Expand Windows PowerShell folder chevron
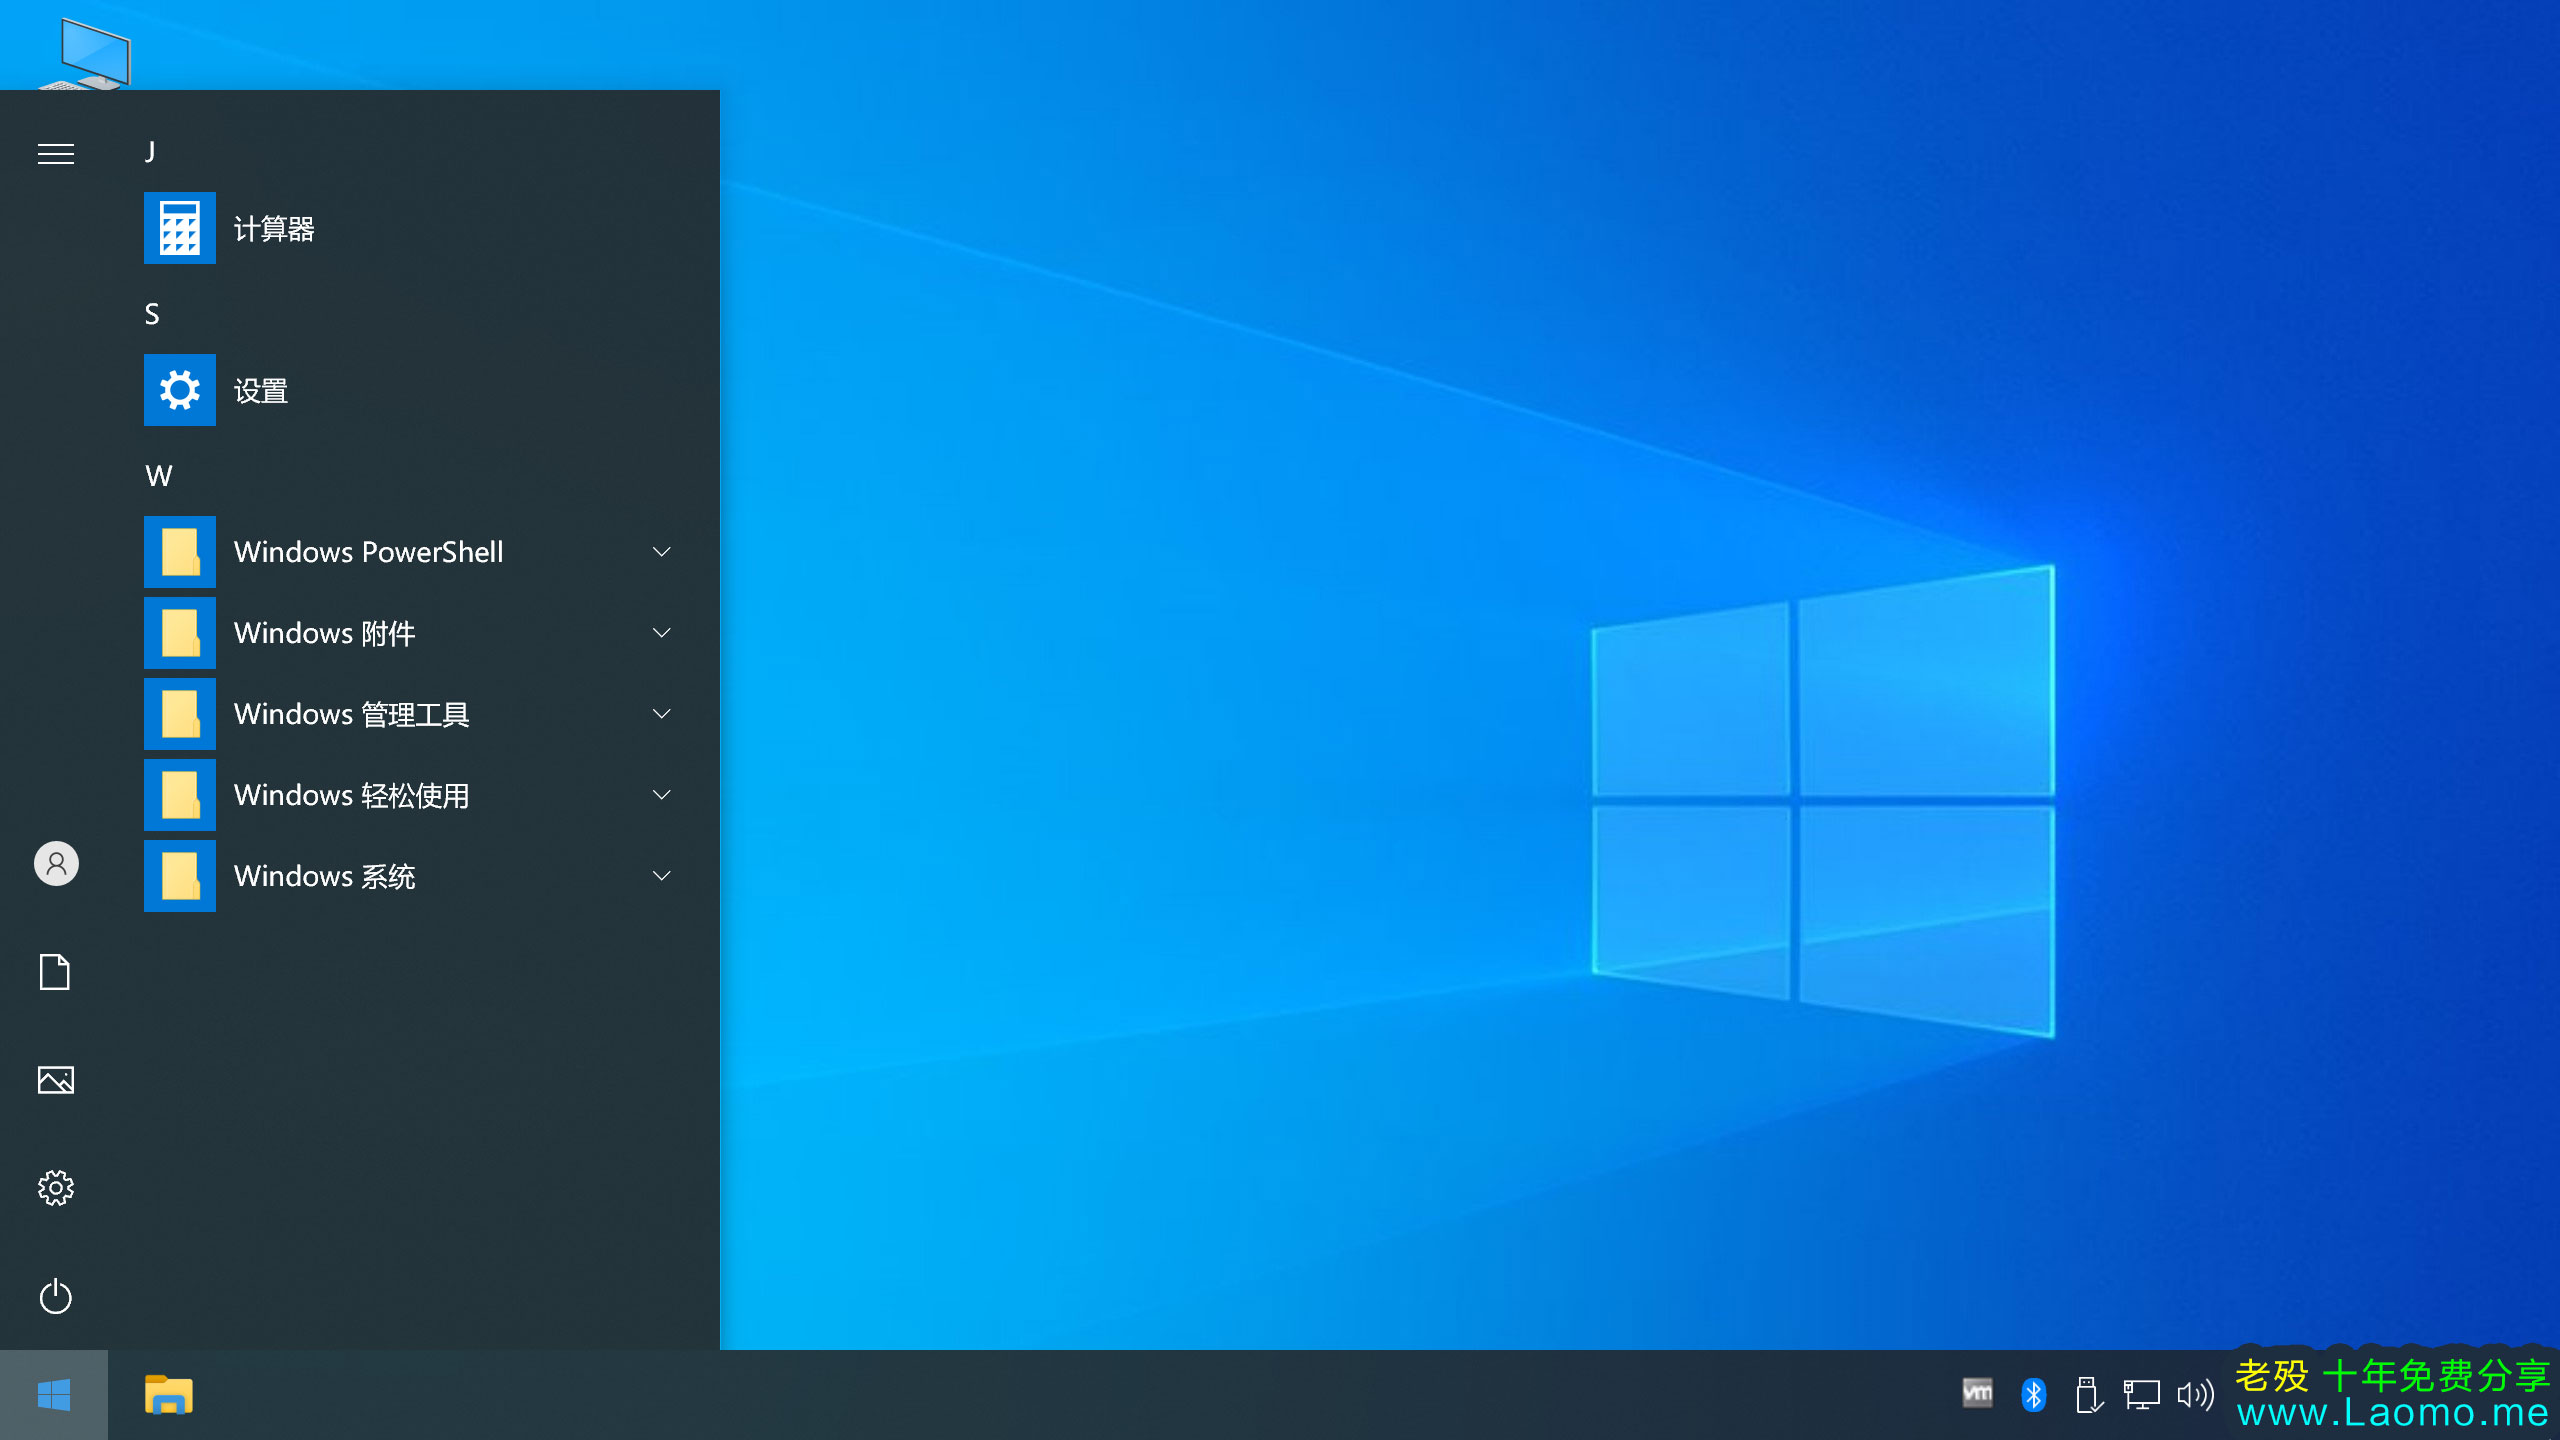 662,552
